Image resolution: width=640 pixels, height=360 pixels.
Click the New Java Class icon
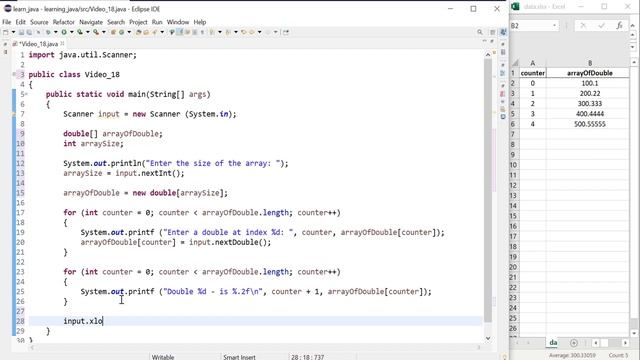(121, 32)
